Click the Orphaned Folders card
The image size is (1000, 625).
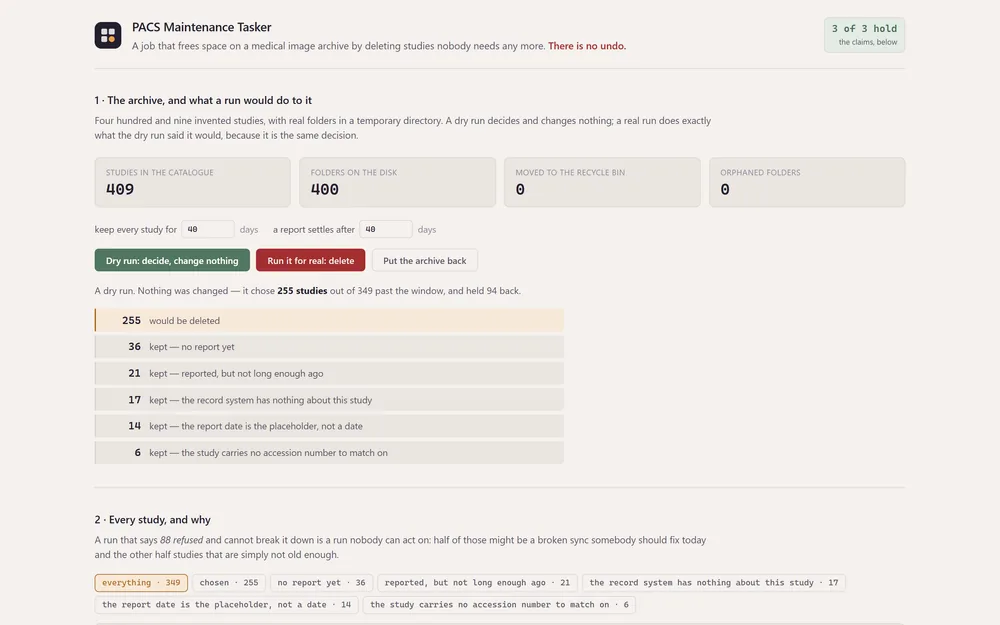click(x=807, y=182)
